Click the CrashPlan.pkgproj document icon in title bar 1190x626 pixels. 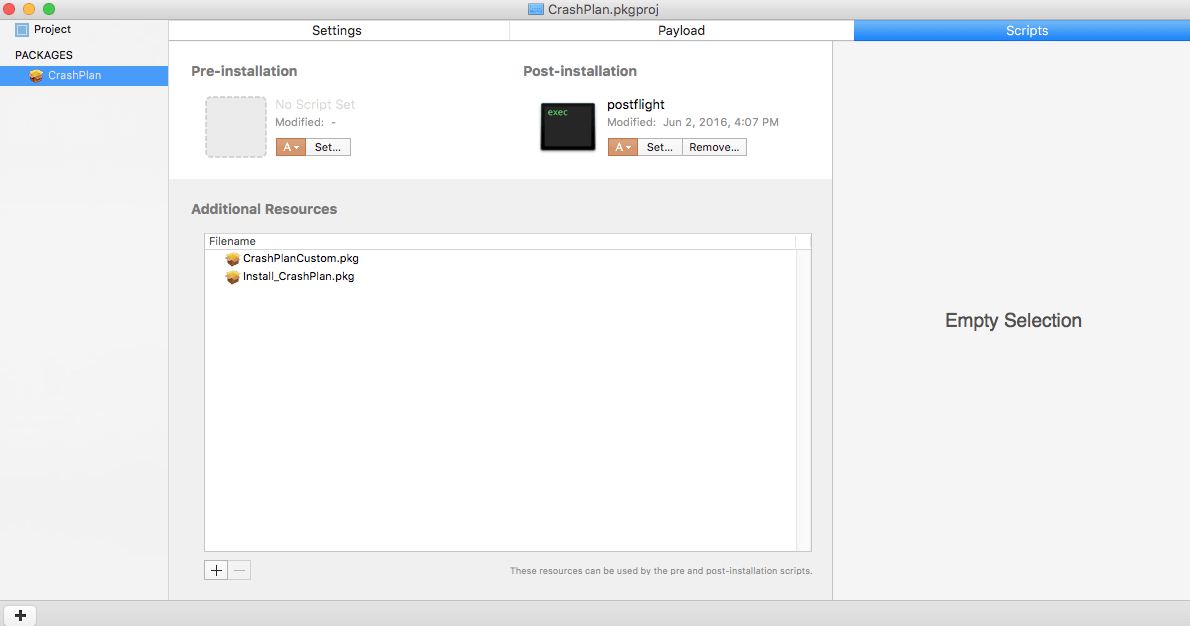tap(536, 9)
